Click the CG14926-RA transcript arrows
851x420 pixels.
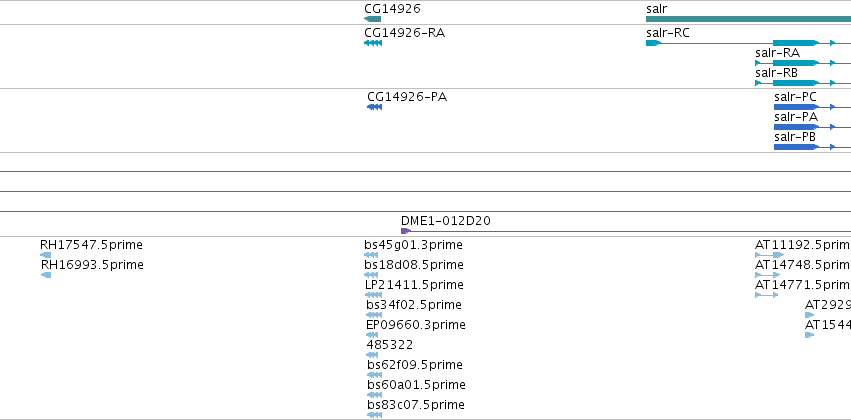pyautogui.click(x=372, y=43)
